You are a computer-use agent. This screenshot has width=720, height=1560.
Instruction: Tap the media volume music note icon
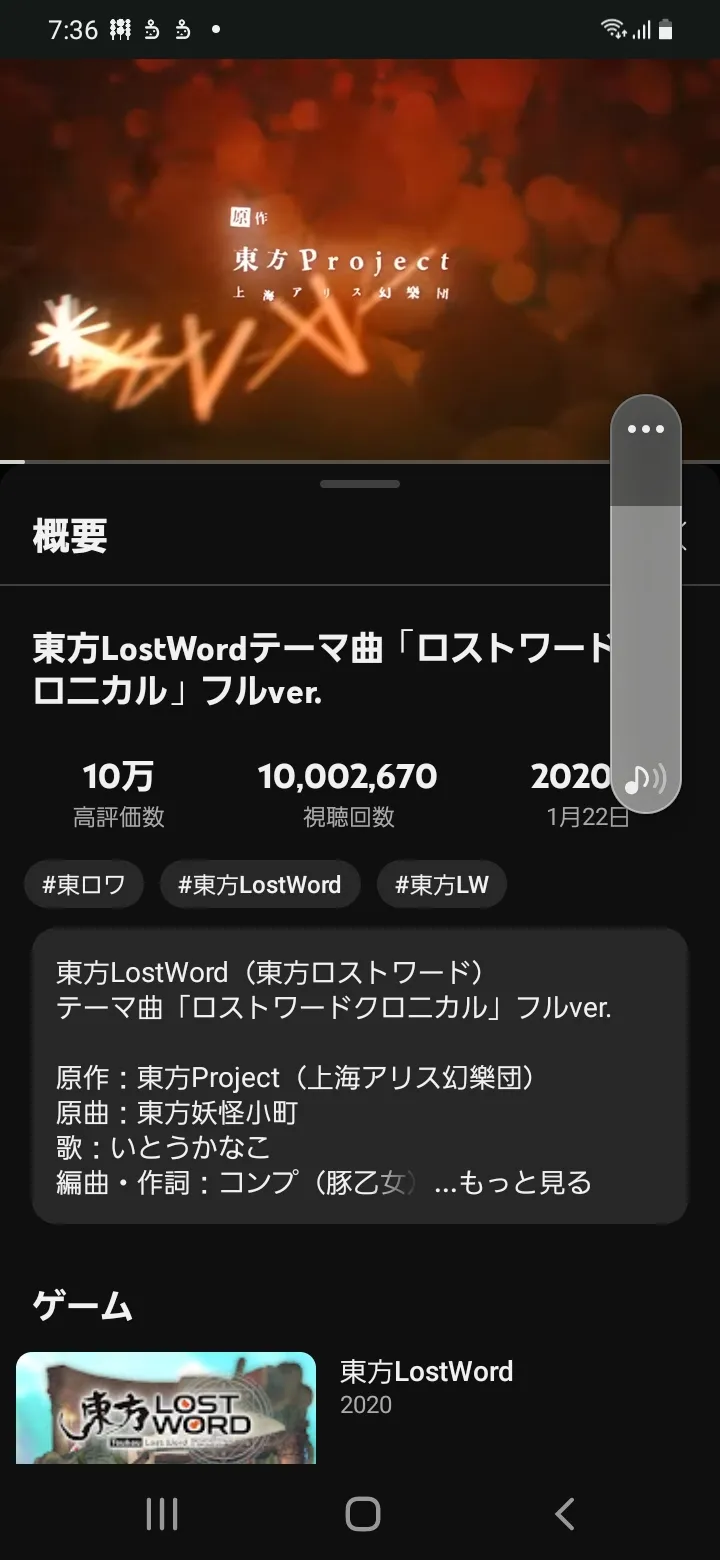tap(645, 778)
